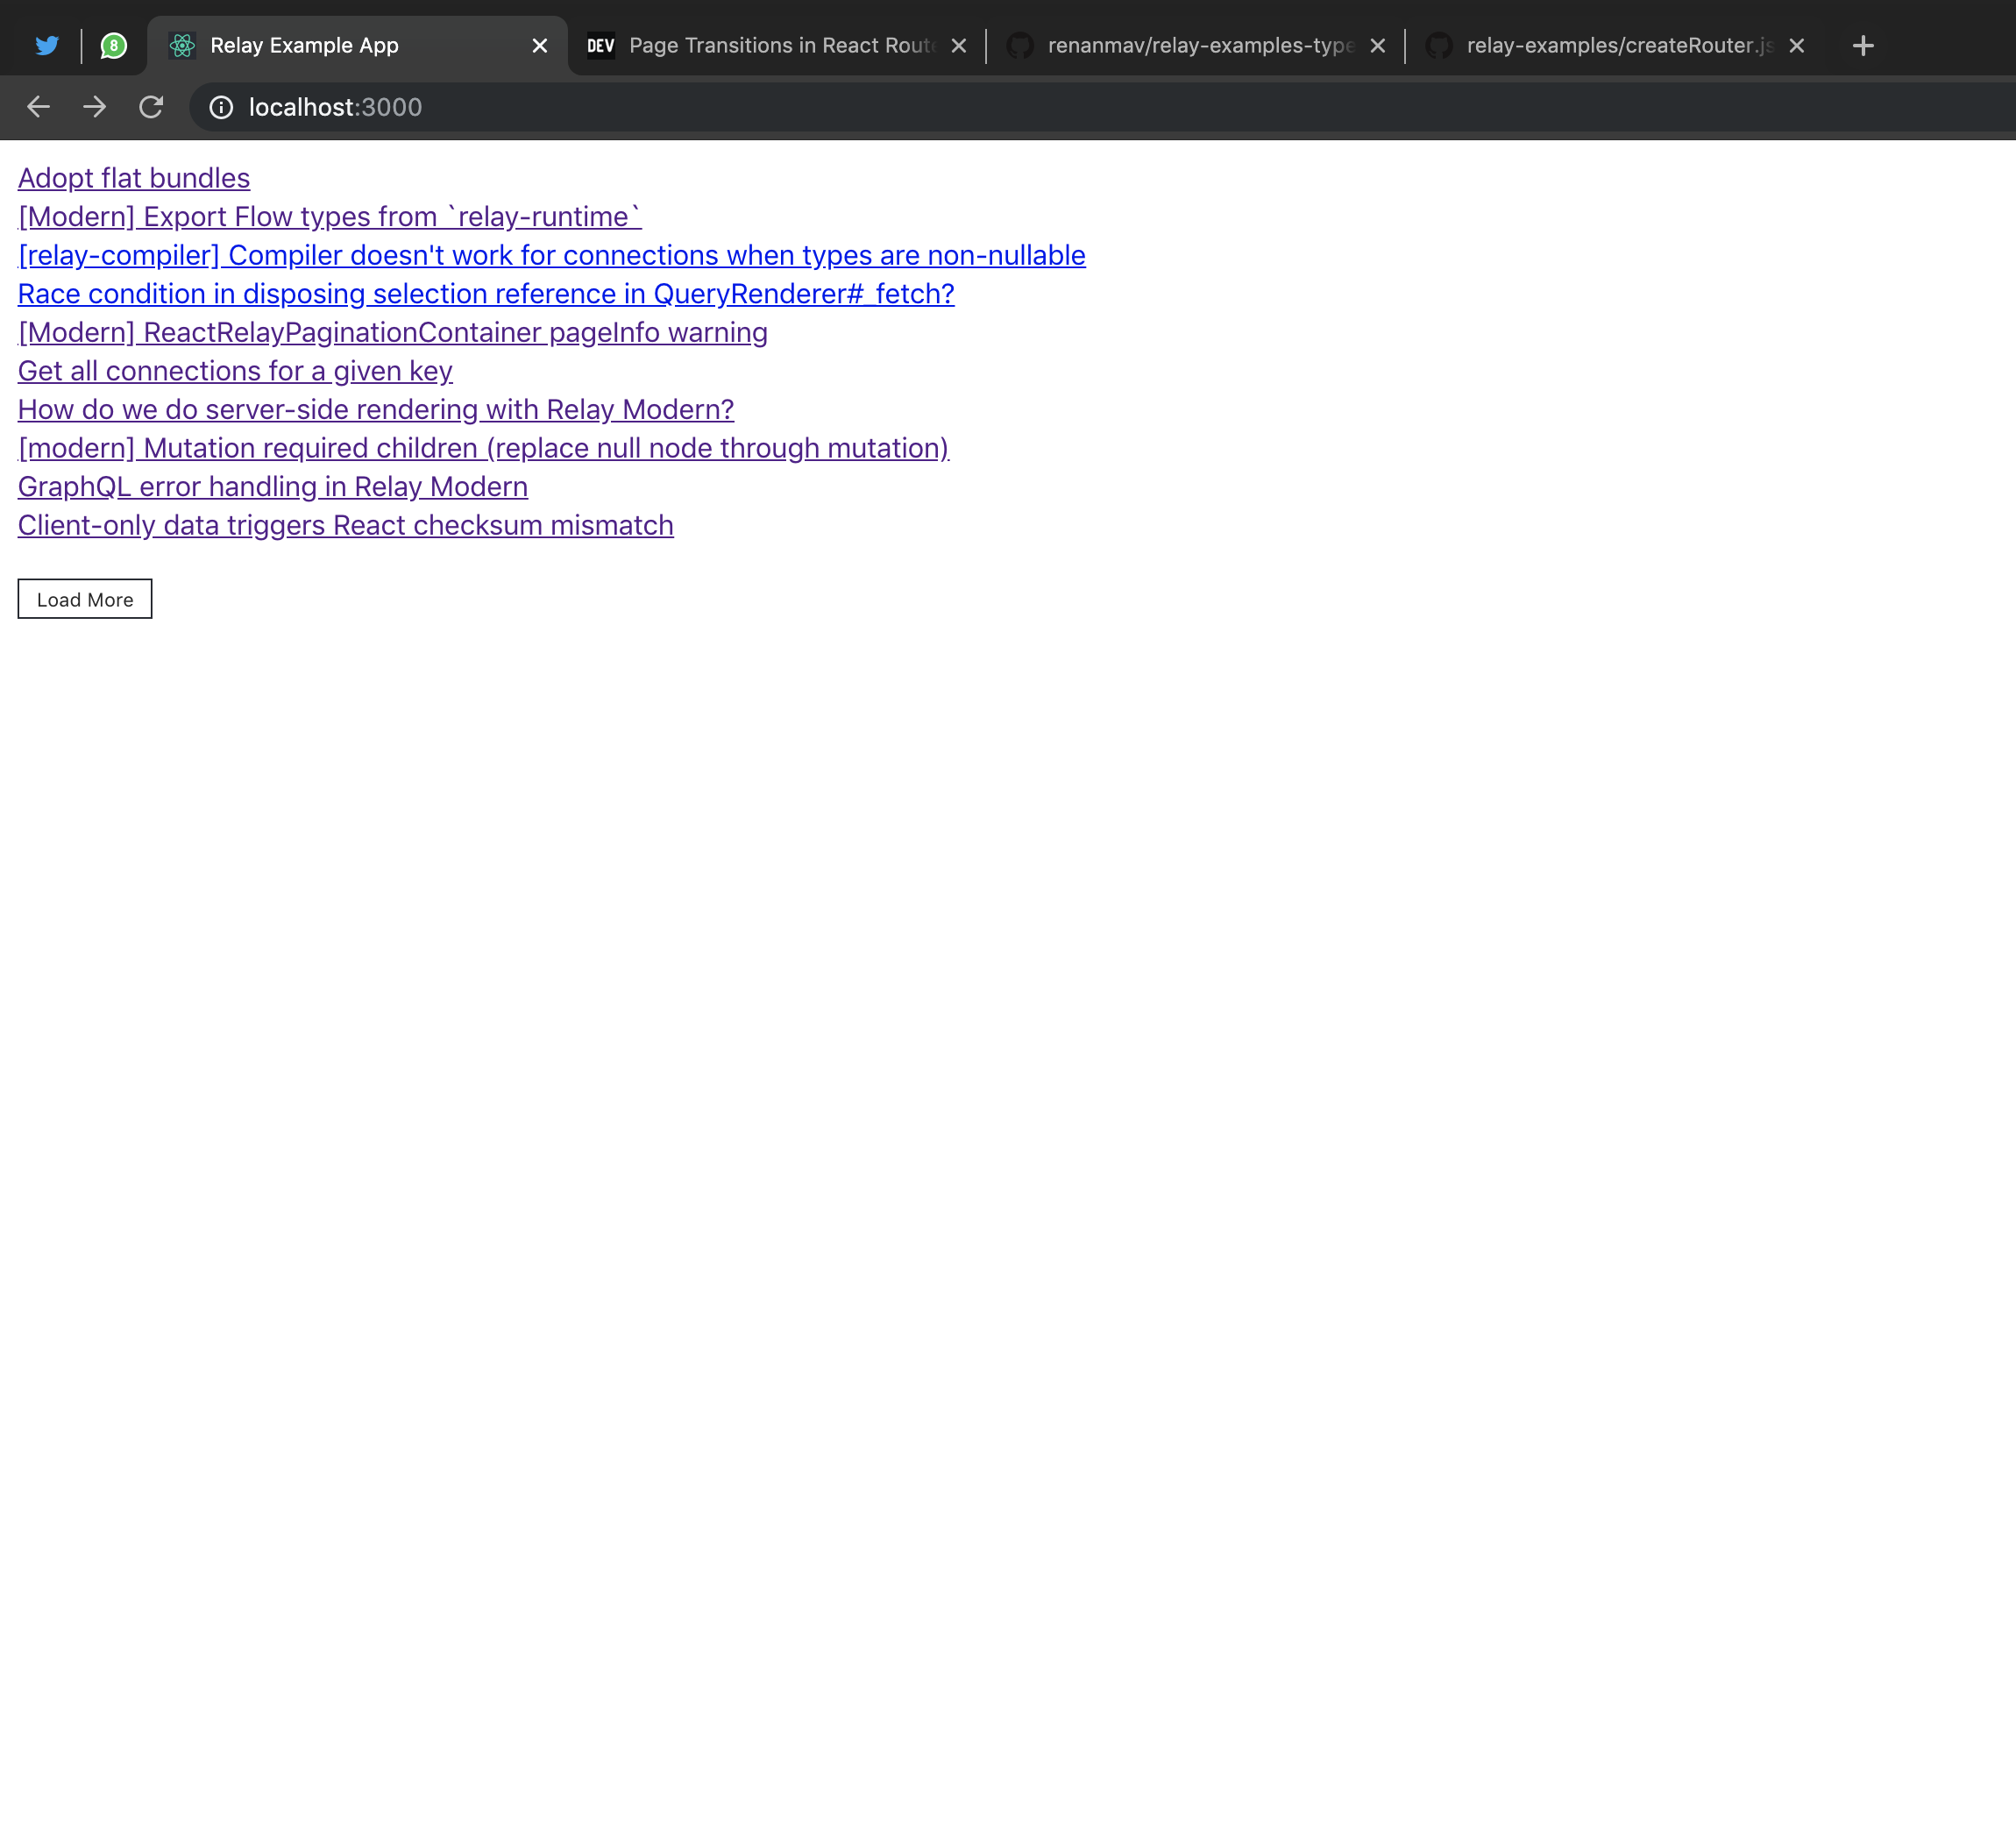Click the browser forward arrow
The image size is (2016, 1839).
(x=94, y=107)
